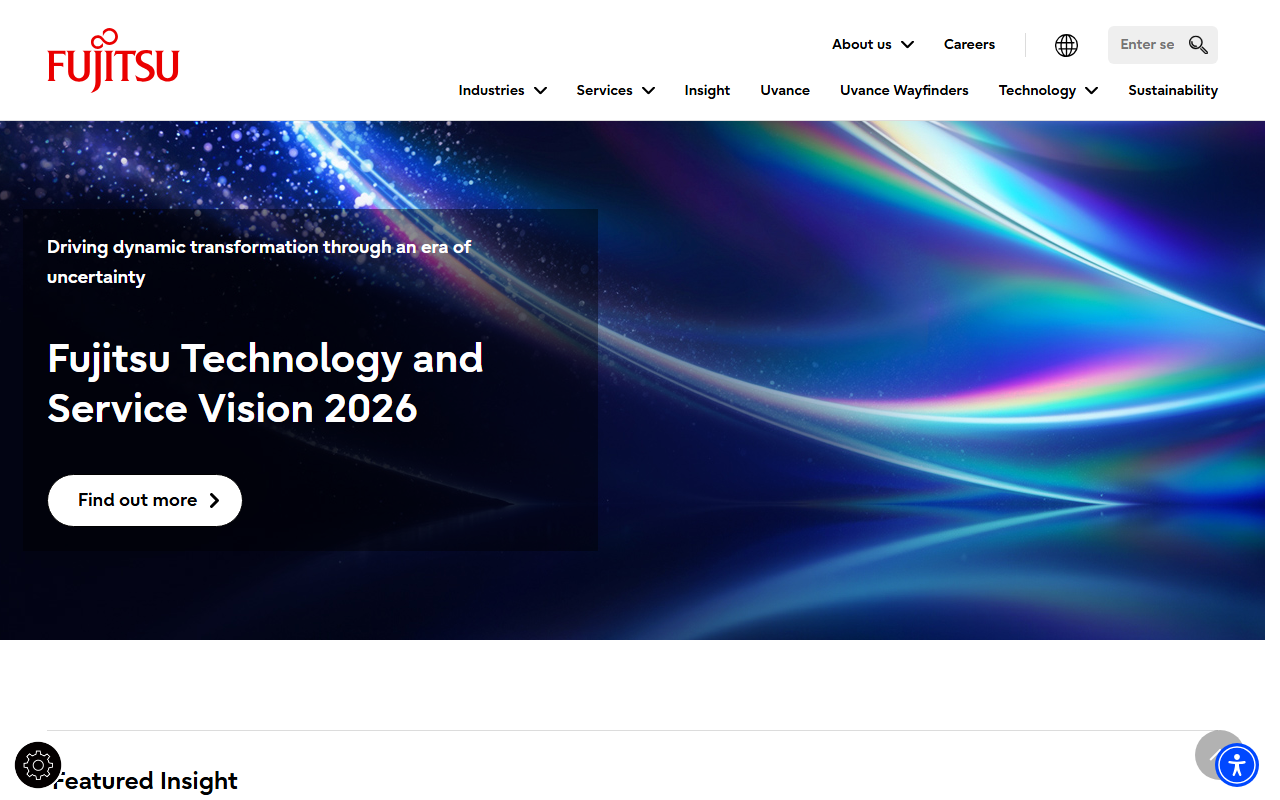Open the globe language selector

click(1066, 45)
